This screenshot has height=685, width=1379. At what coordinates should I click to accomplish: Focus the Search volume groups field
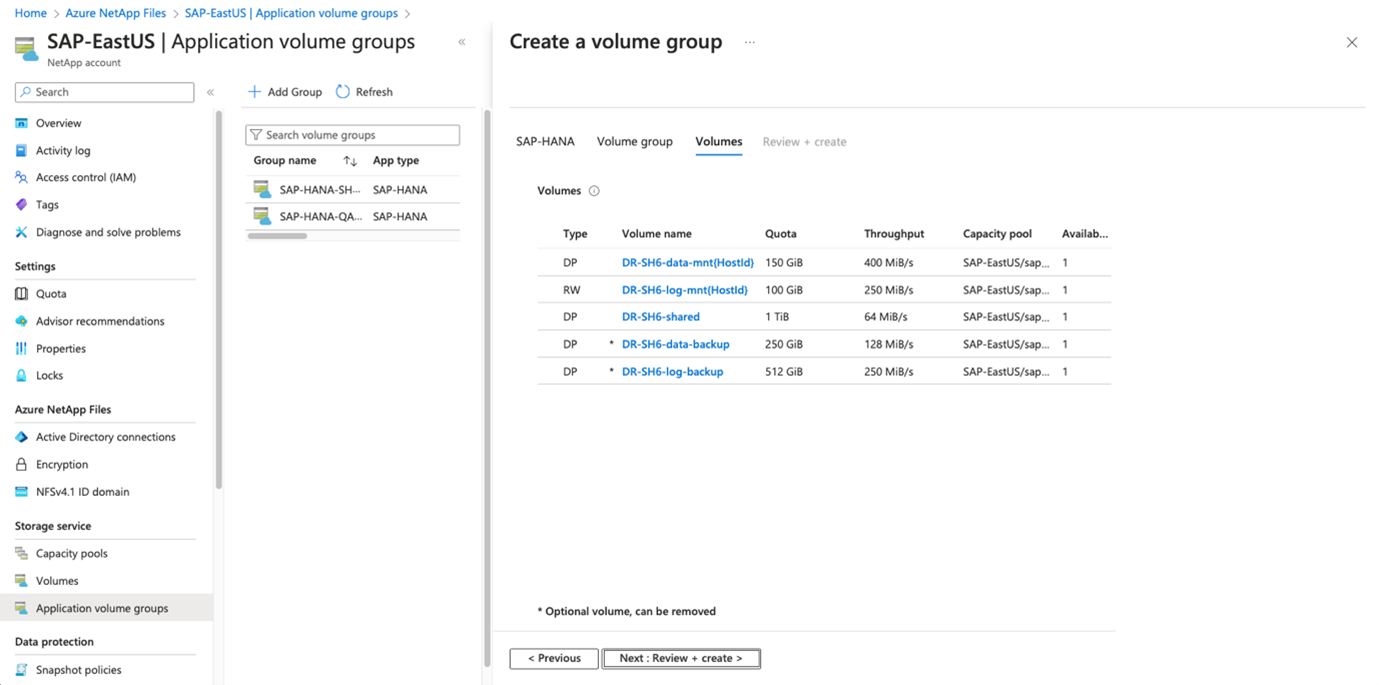(x=353, y=135)
